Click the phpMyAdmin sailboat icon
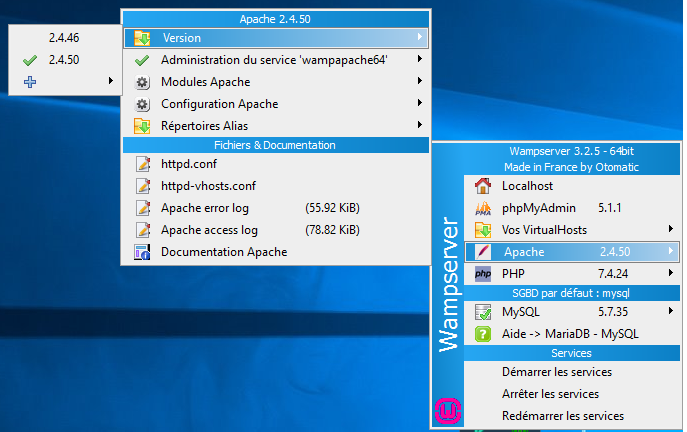 click(x=483, y=208)
